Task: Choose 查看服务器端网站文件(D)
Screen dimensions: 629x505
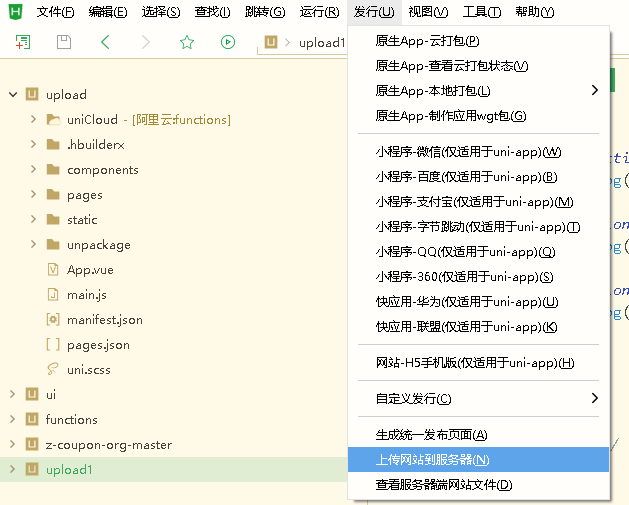Action: tap(478, 485)
